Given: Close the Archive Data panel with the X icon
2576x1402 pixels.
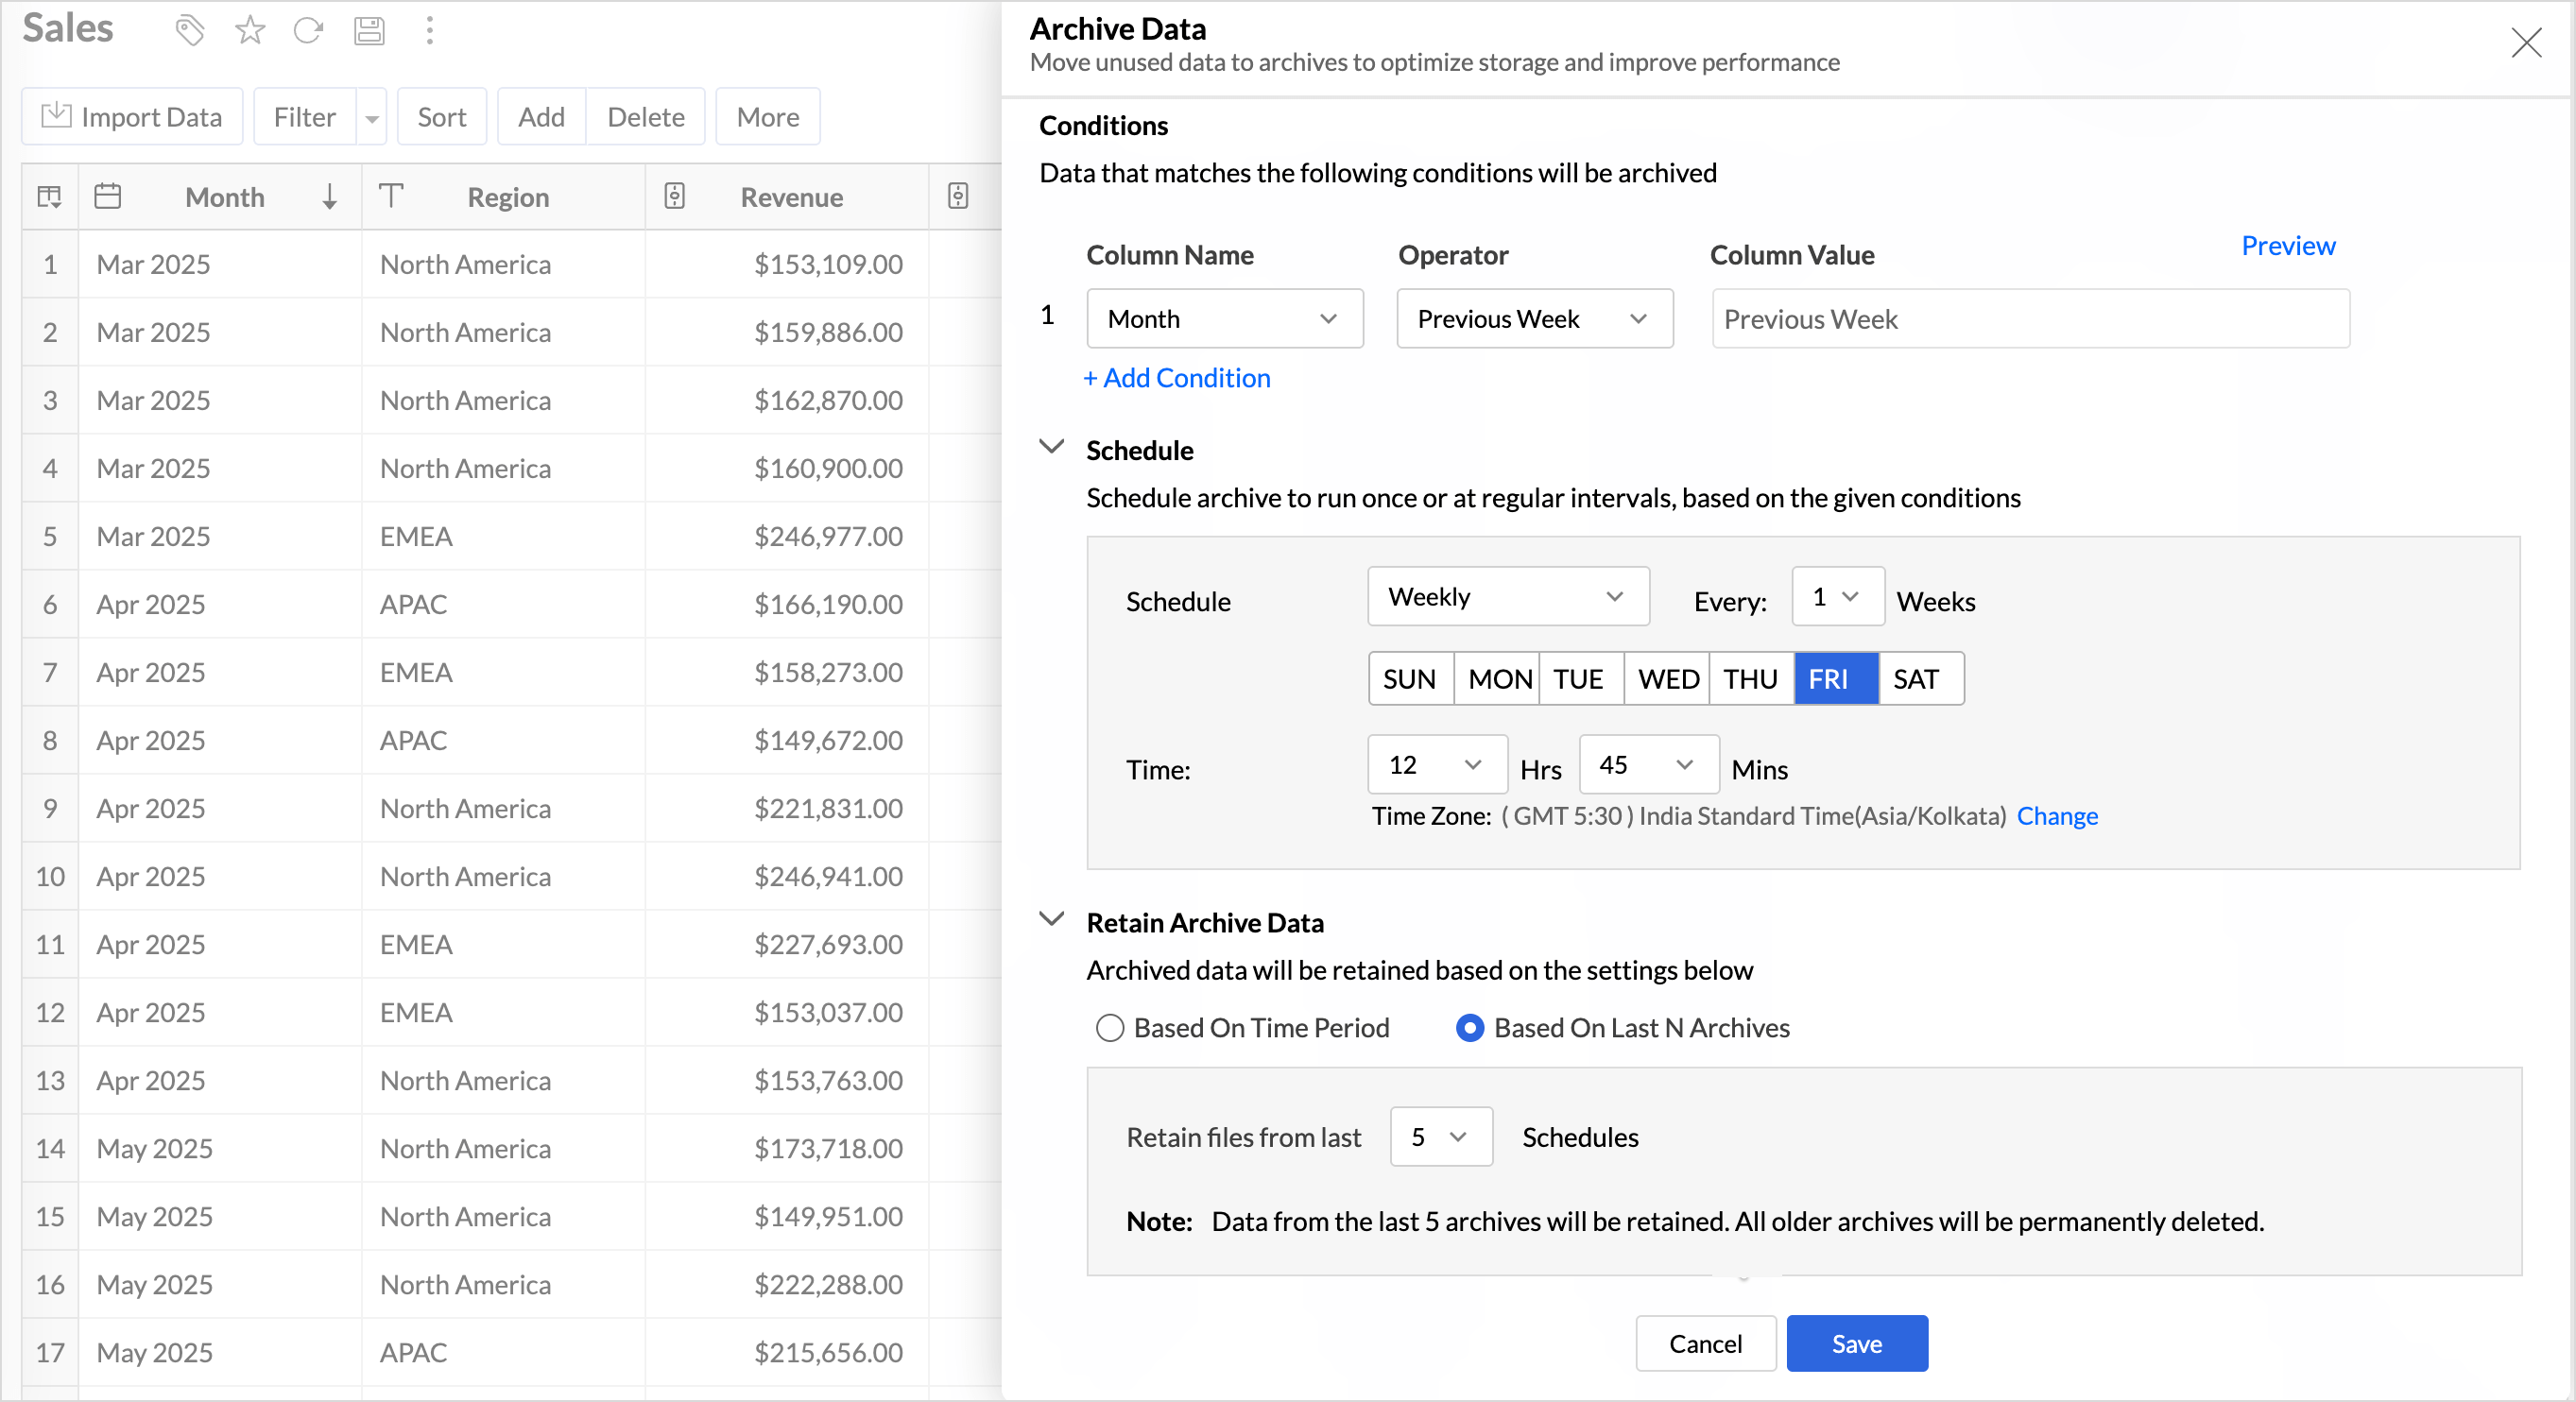Looking at the screenshot, I should click(x=2525, y=43).
